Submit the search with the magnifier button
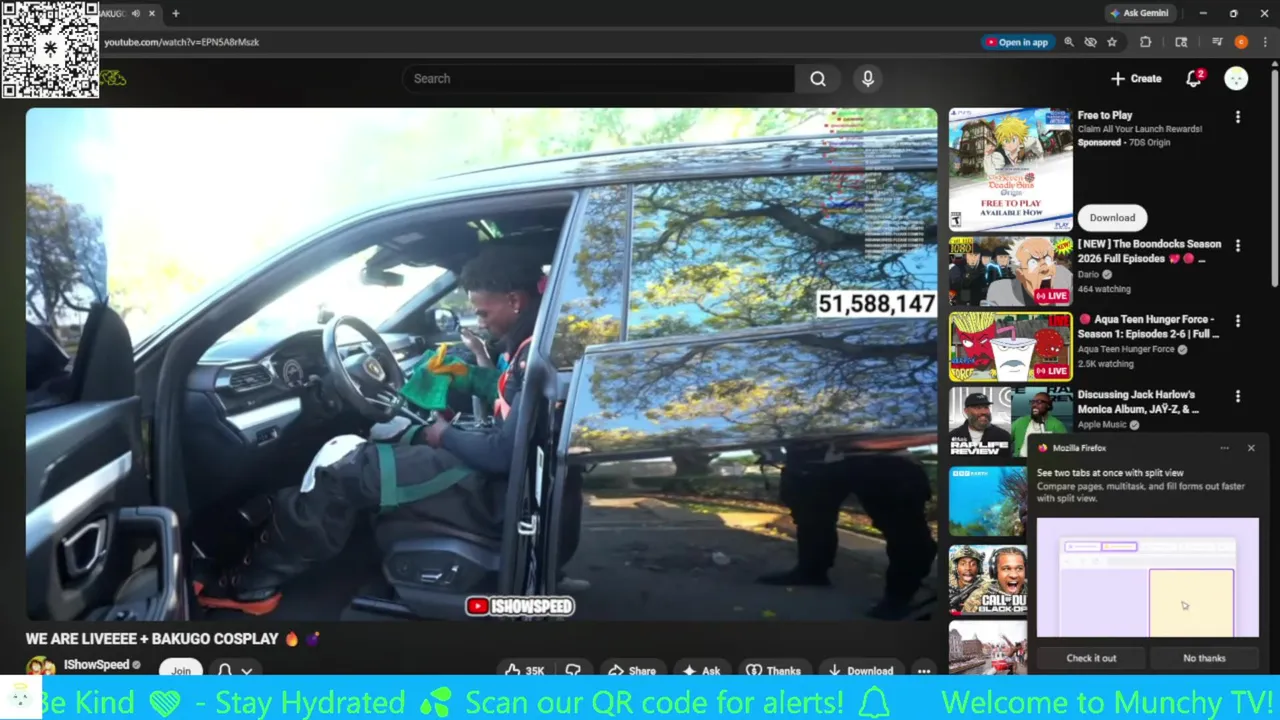The image size is (1280, 720). pyautogui.click(x=818, y=79)
